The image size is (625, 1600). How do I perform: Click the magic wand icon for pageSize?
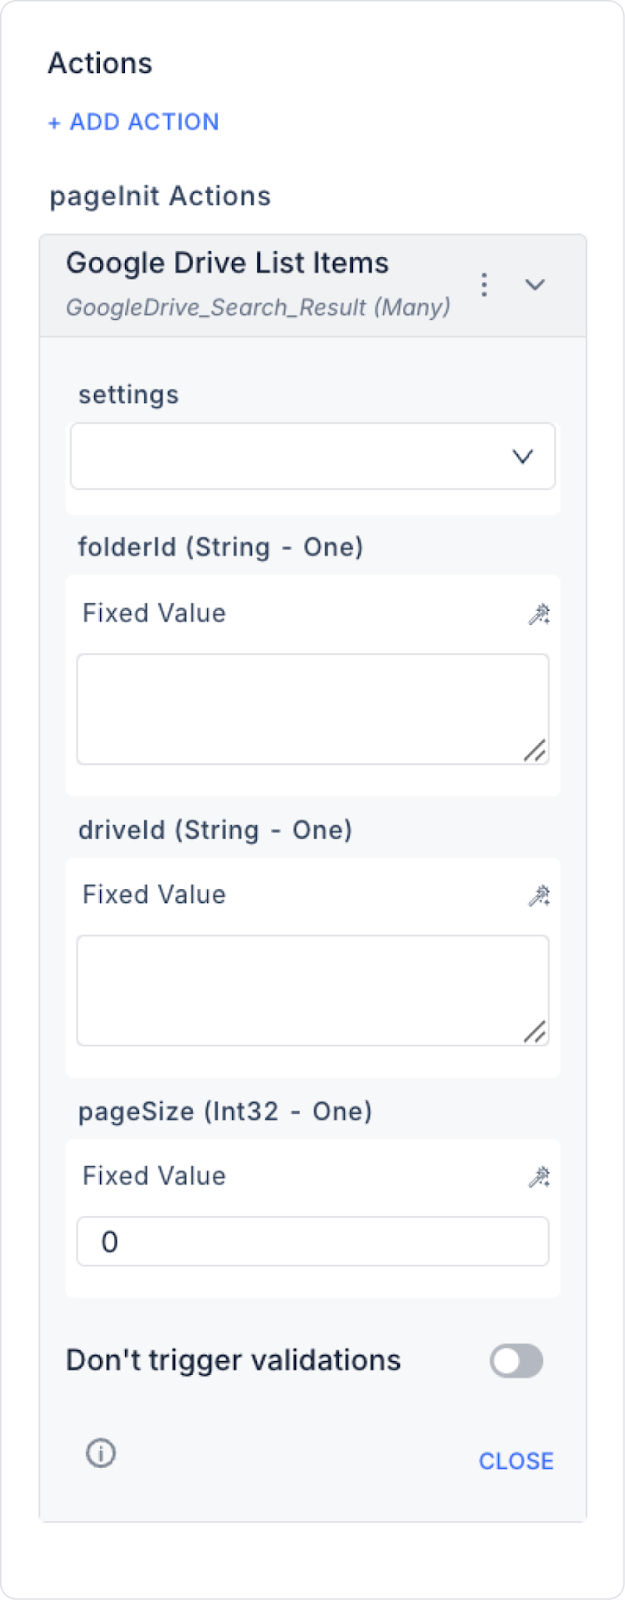(539, 1177)
